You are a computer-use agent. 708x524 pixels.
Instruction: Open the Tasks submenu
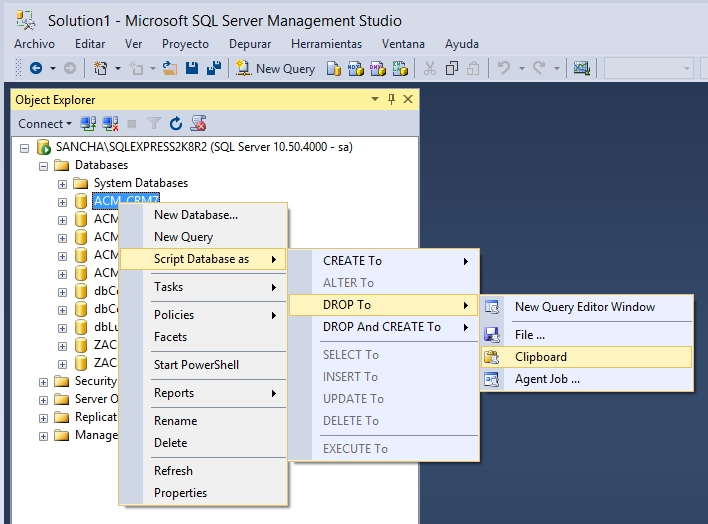pyautogui.click(x=203, y=287)
